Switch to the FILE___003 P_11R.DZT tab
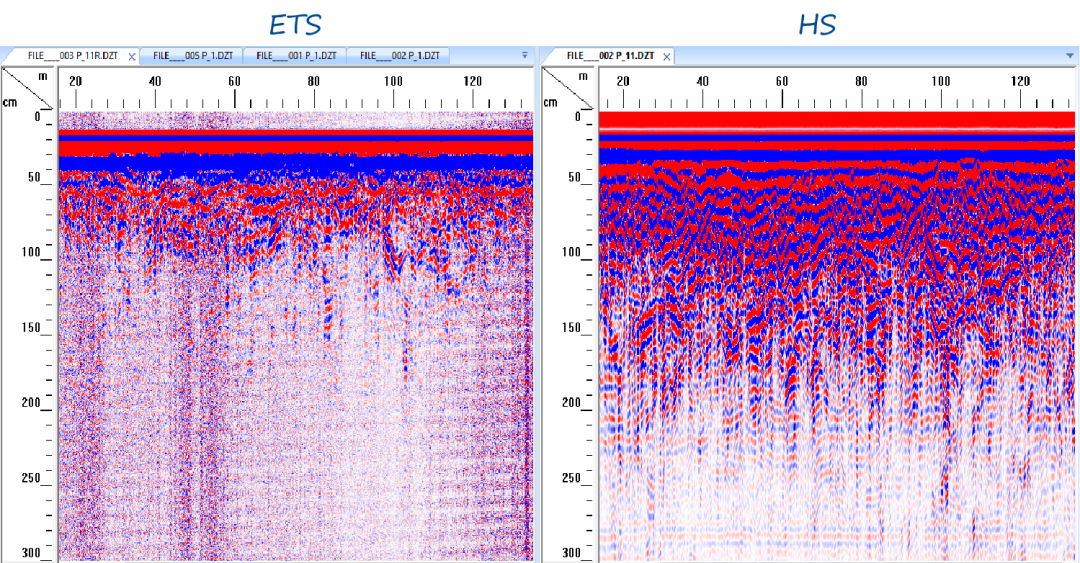 (66, 56)
